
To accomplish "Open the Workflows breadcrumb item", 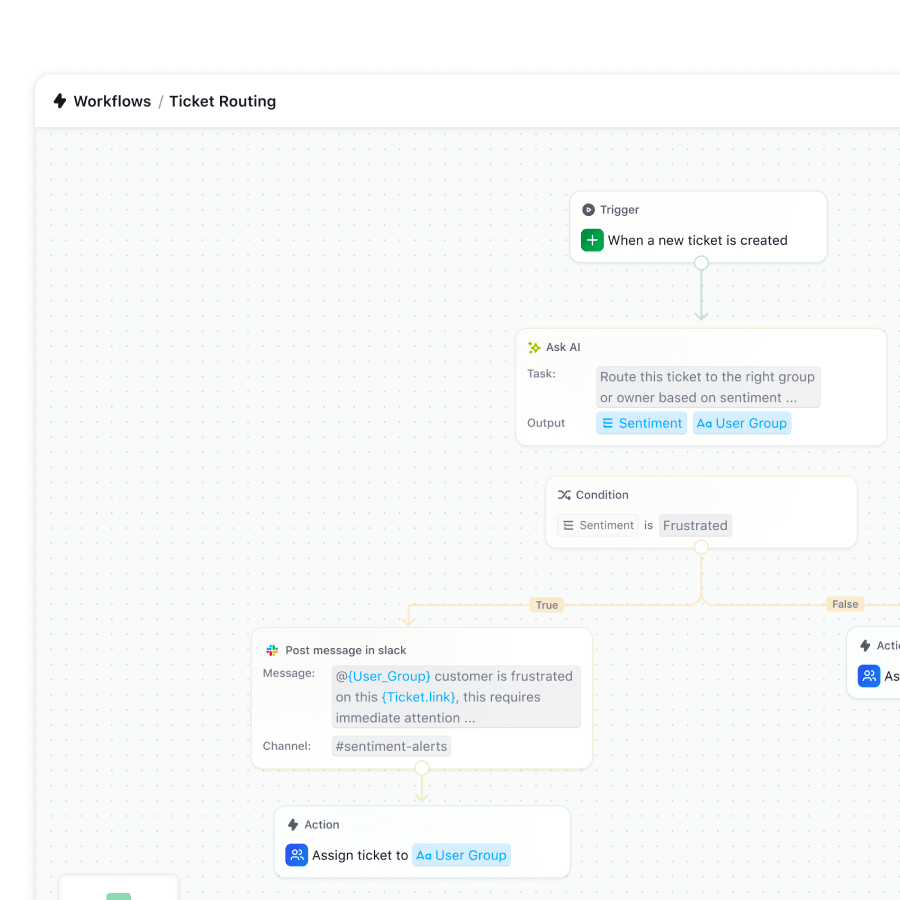I will coord(112,101).
